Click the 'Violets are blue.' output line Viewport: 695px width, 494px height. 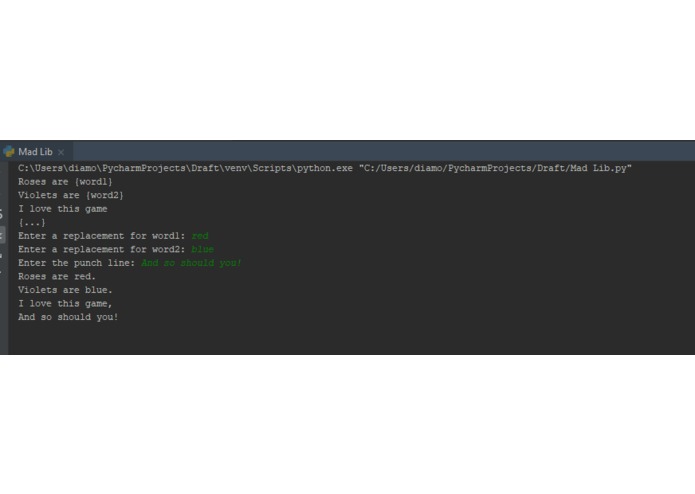tap(65, 290)
